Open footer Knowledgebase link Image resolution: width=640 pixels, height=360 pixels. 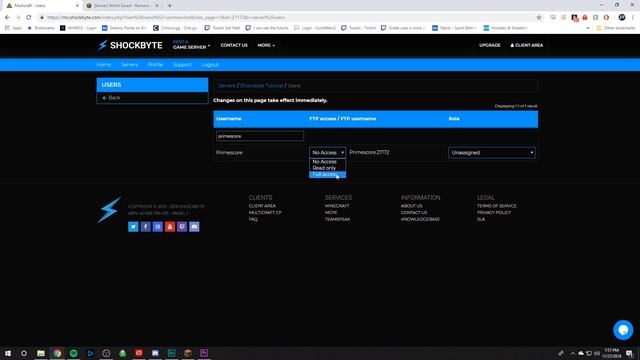pyautogui.click(x=420, y=219)
